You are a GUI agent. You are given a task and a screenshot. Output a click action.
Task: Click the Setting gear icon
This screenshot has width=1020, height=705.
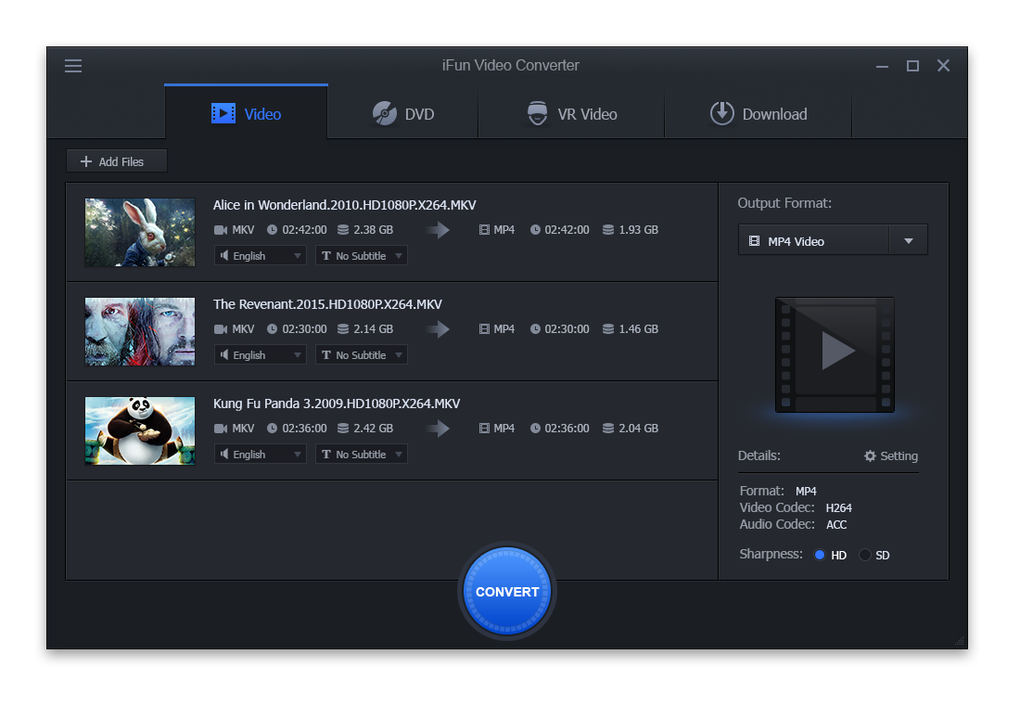click(870, 456)
